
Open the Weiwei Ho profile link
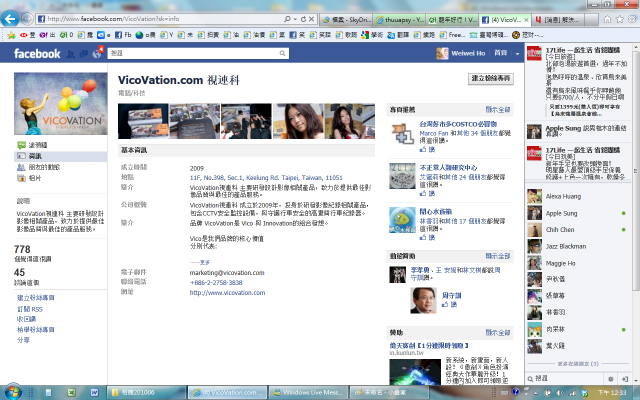tap(468, 53)
